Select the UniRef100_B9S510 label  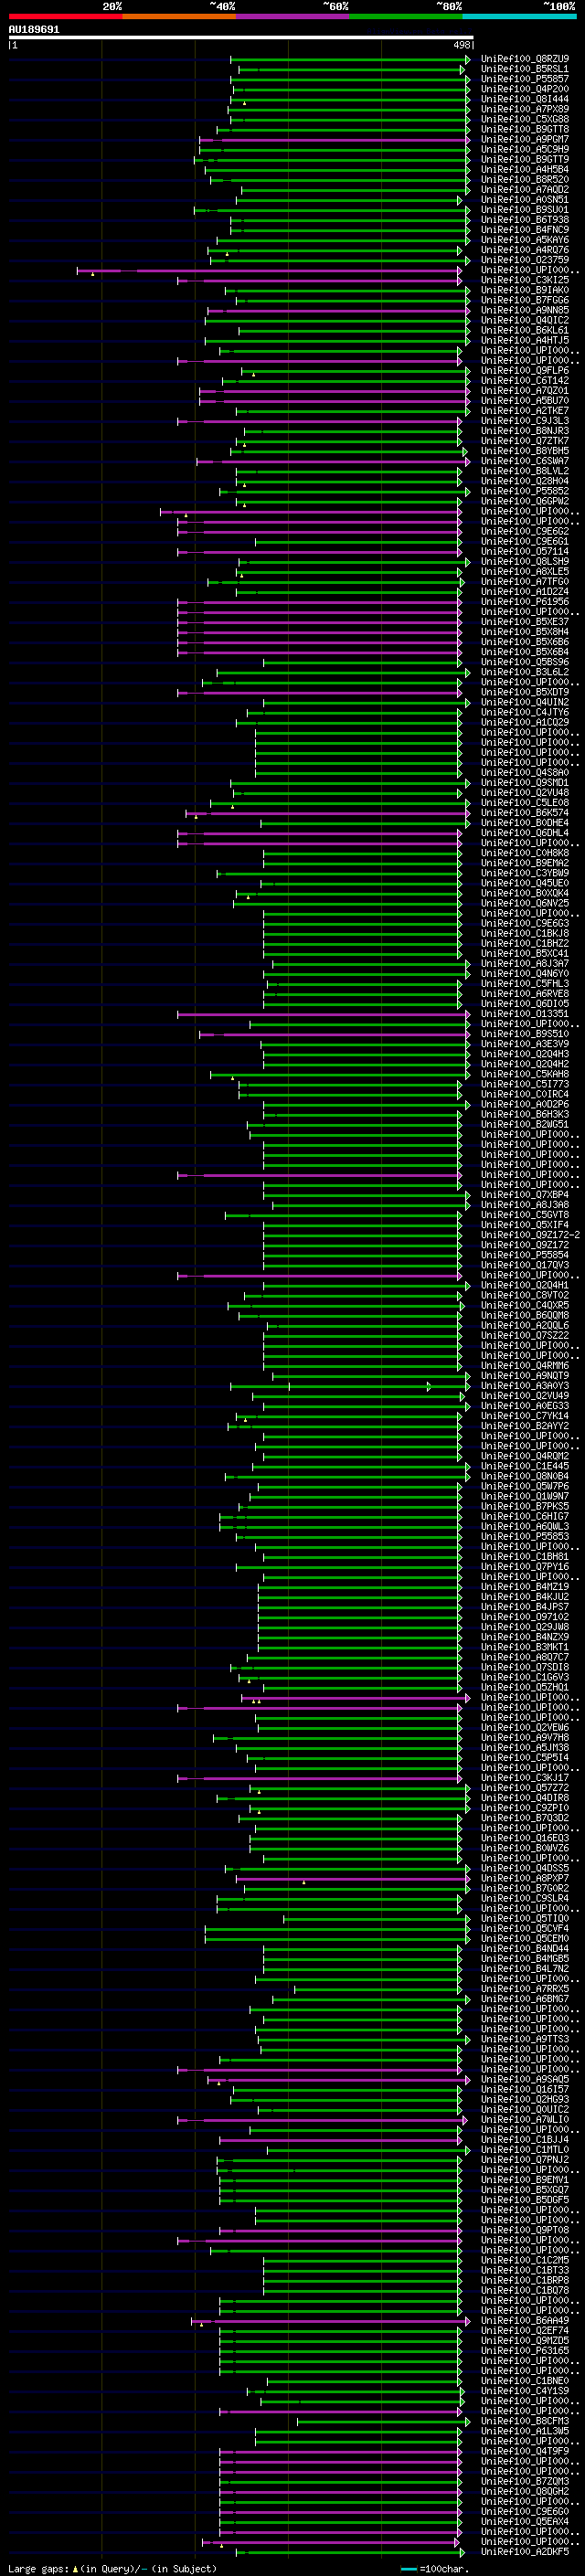tap(524, 1034)
